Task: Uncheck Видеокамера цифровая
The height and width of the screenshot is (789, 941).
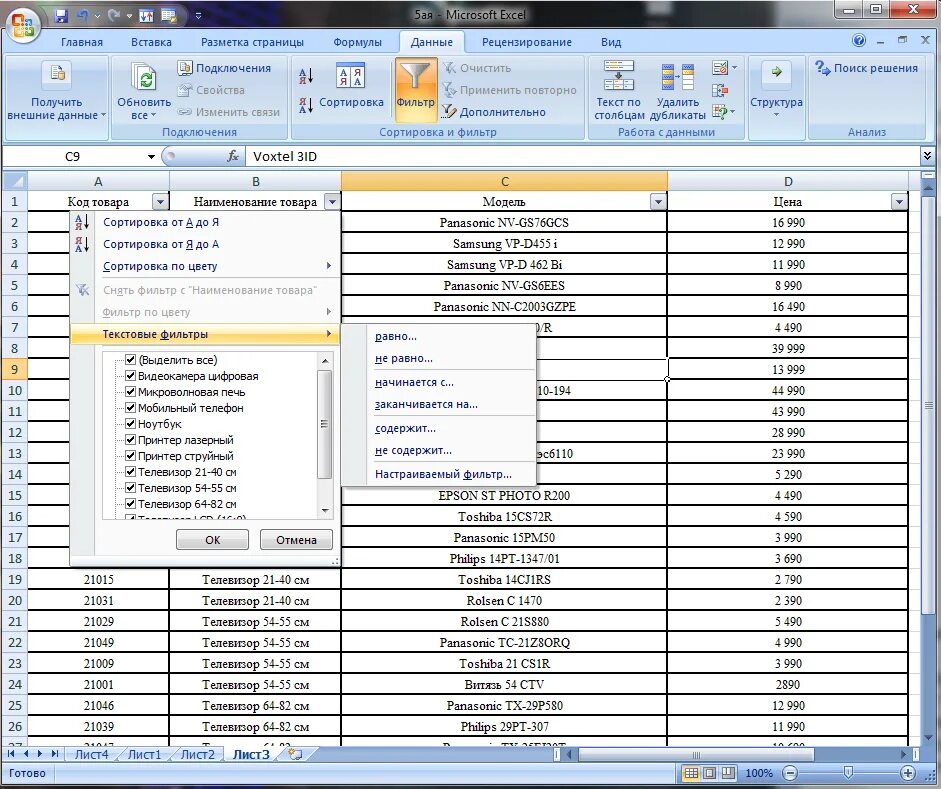Action: [x=130, y=376]
